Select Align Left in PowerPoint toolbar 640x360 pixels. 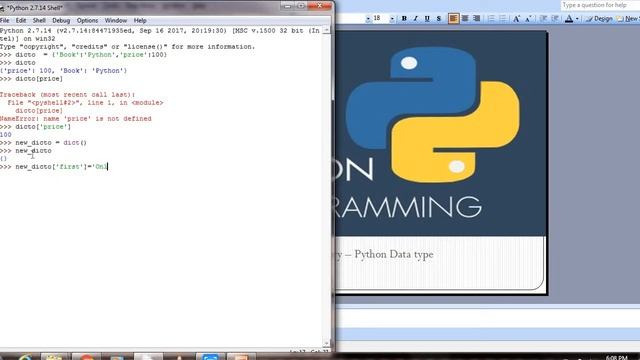point(453,18)
